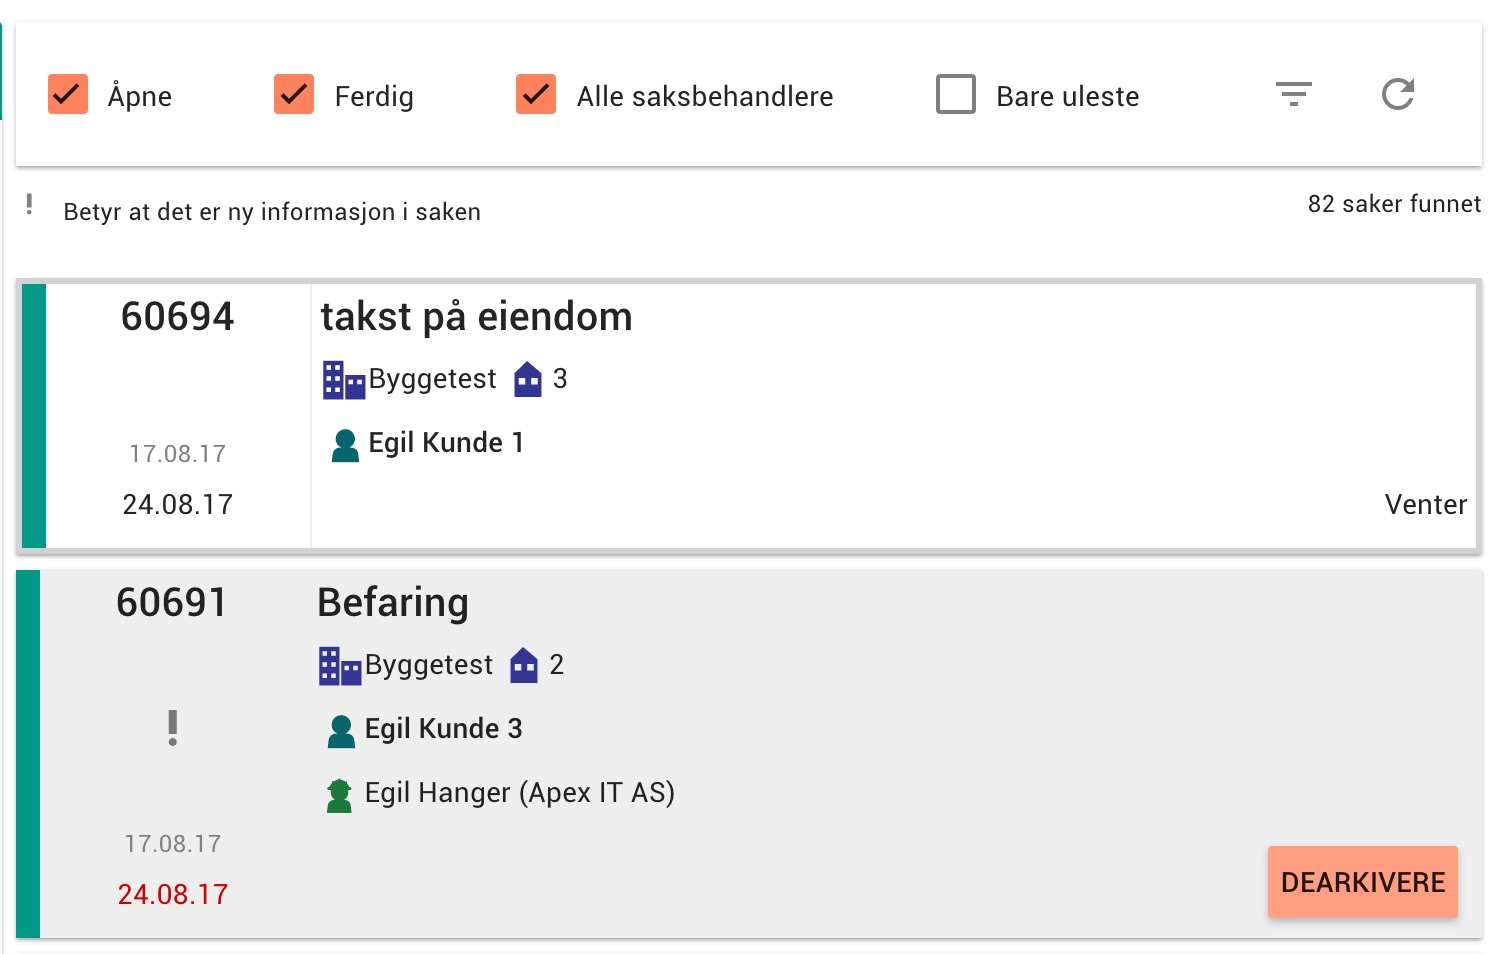Viewport: 1504px width, 954px height.
Task: Open the Befaring case title
Action: (x=393, y=603)
